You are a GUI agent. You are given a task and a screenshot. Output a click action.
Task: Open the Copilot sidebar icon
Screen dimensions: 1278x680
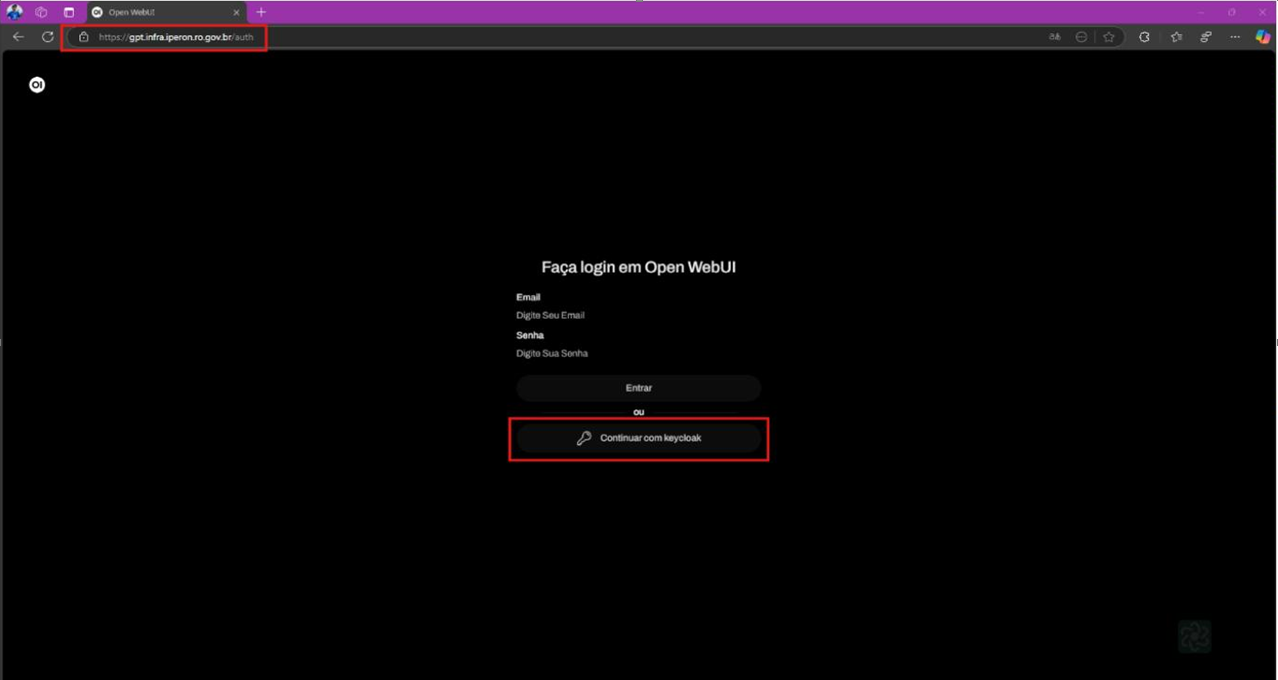1263,37
